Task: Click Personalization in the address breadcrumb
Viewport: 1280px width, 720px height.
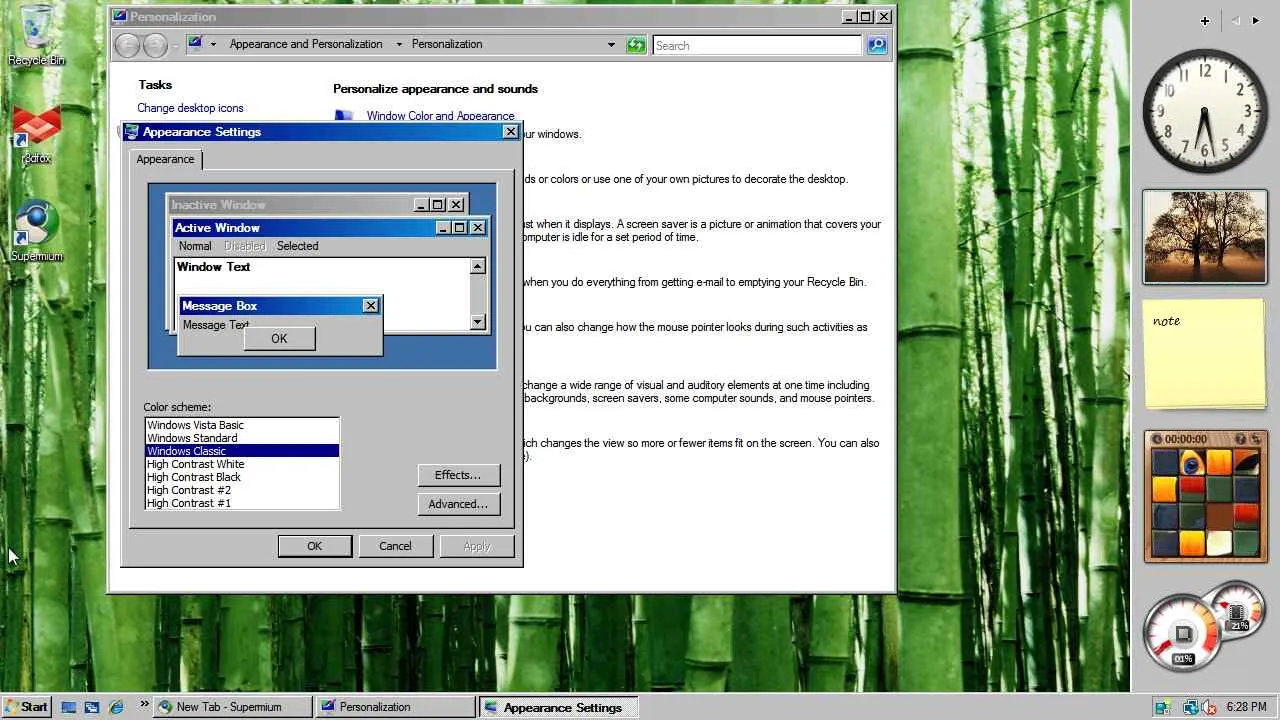Action: (x=447, y=44)
